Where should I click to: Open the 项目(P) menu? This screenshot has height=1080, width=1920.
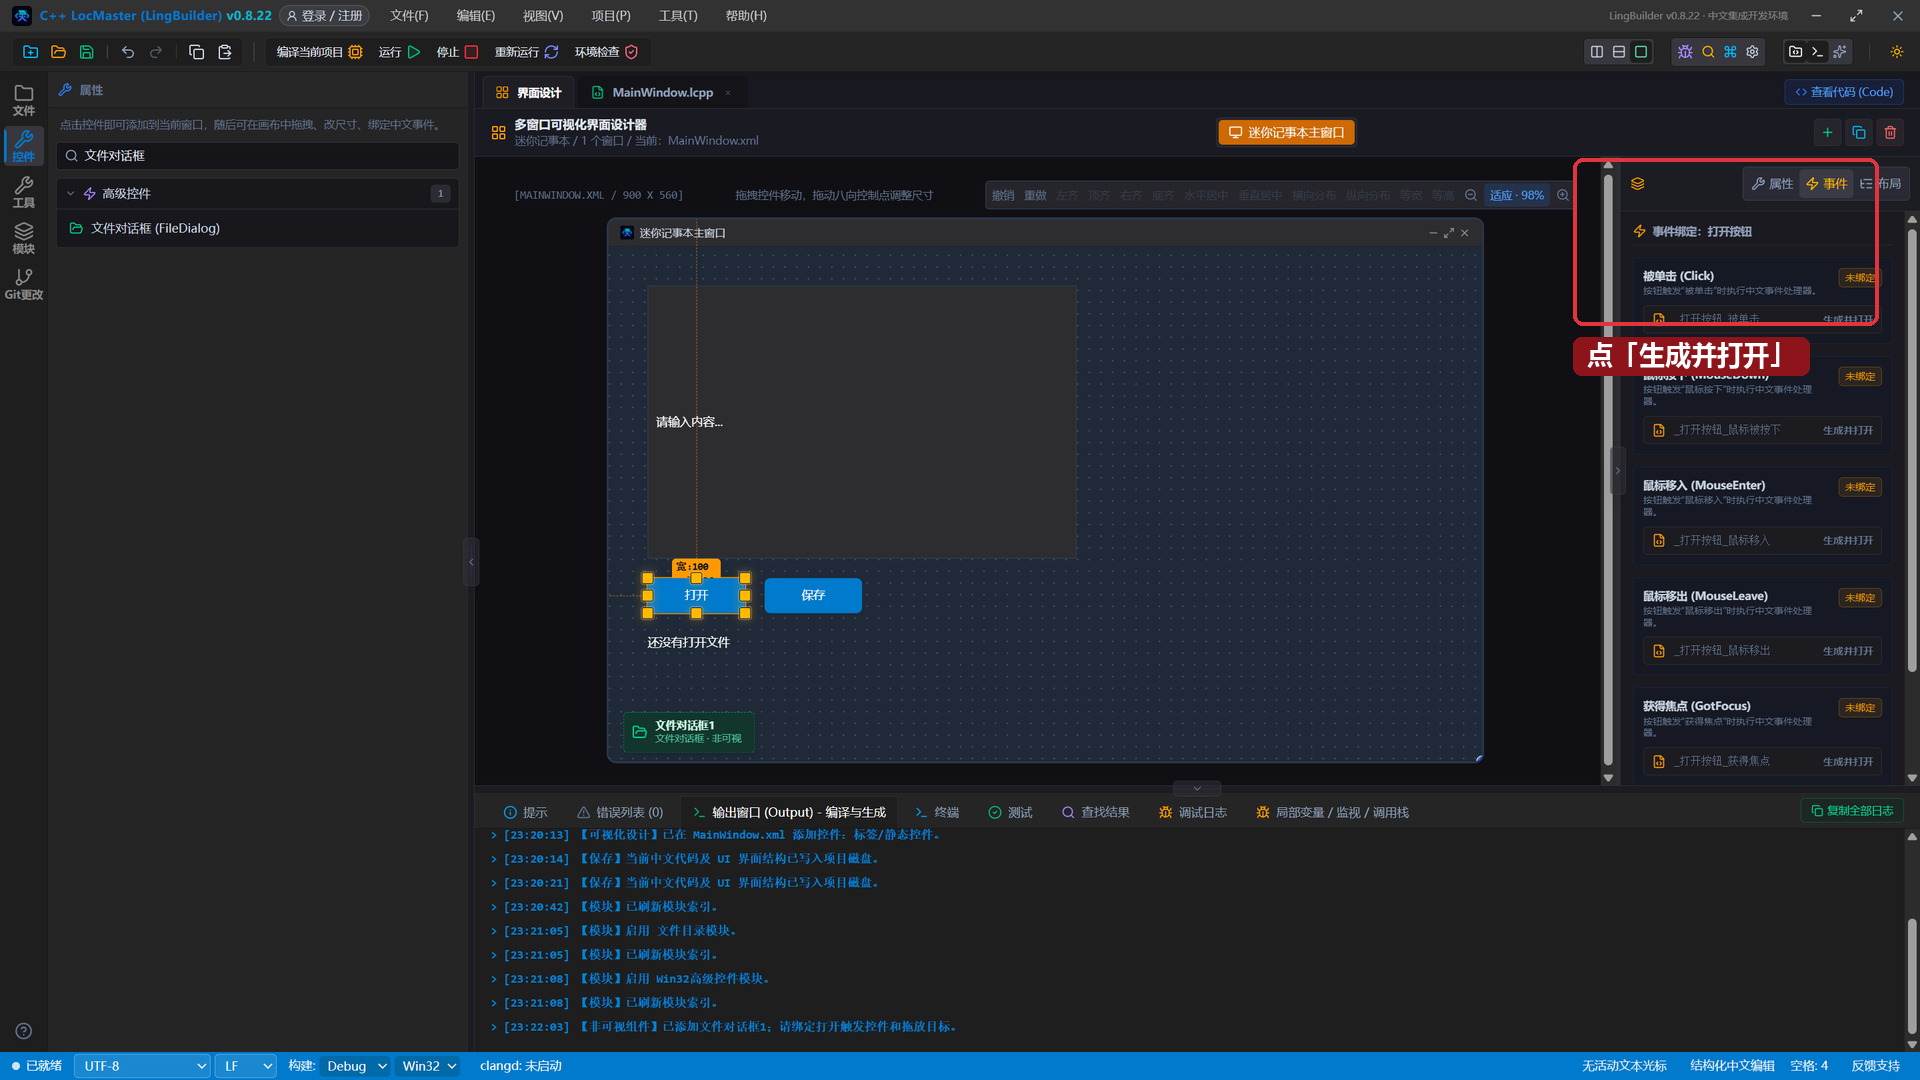[610, 16]
